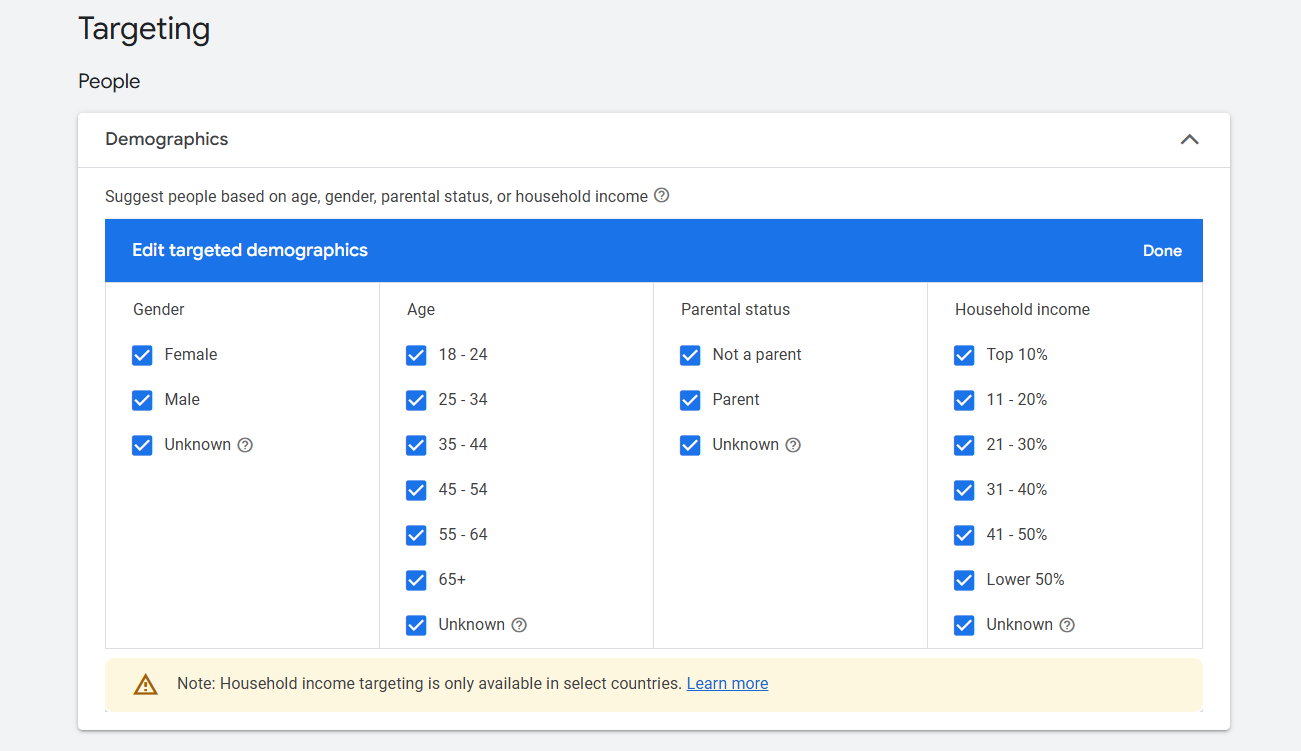Click help icon after demographics description text
This screenshot has width=1301, height=751.
coord(661,196)
